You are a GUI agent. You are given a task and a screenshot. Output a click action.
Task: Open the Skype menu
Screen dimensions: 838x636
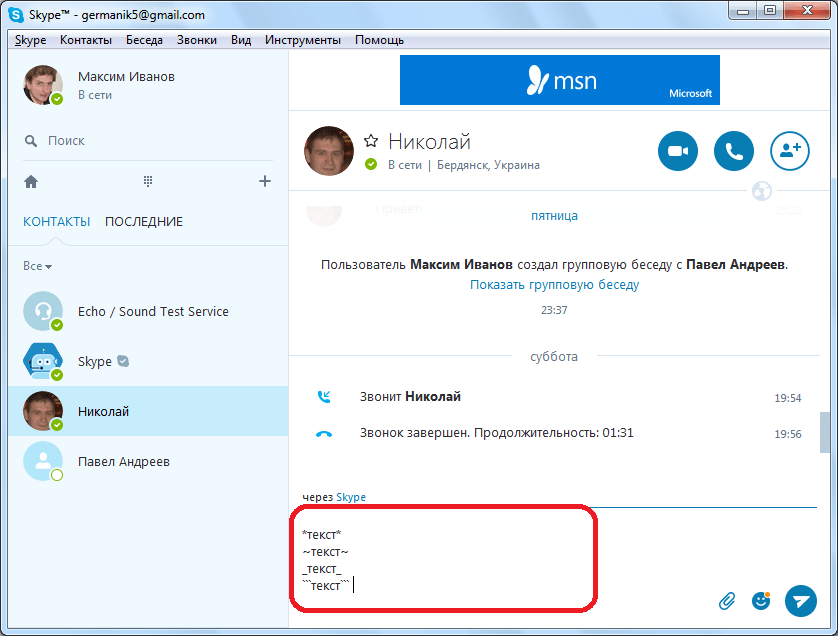30,40
